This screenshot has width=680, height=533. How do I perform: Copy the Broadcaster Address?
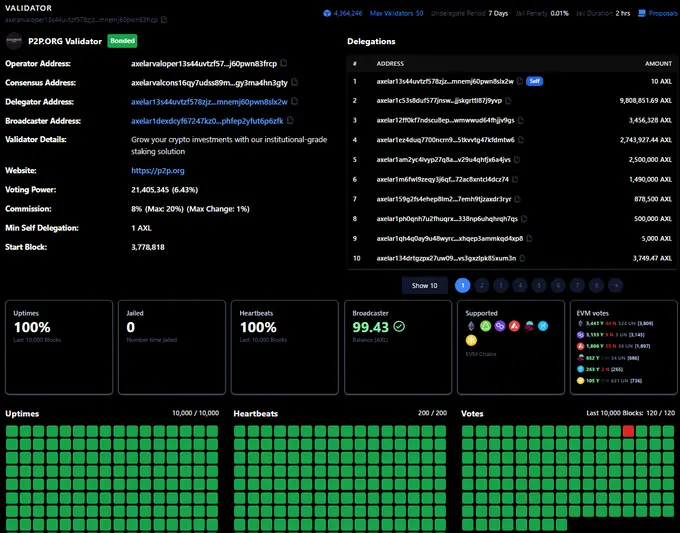pyautogui.click(x=291, y=120)
